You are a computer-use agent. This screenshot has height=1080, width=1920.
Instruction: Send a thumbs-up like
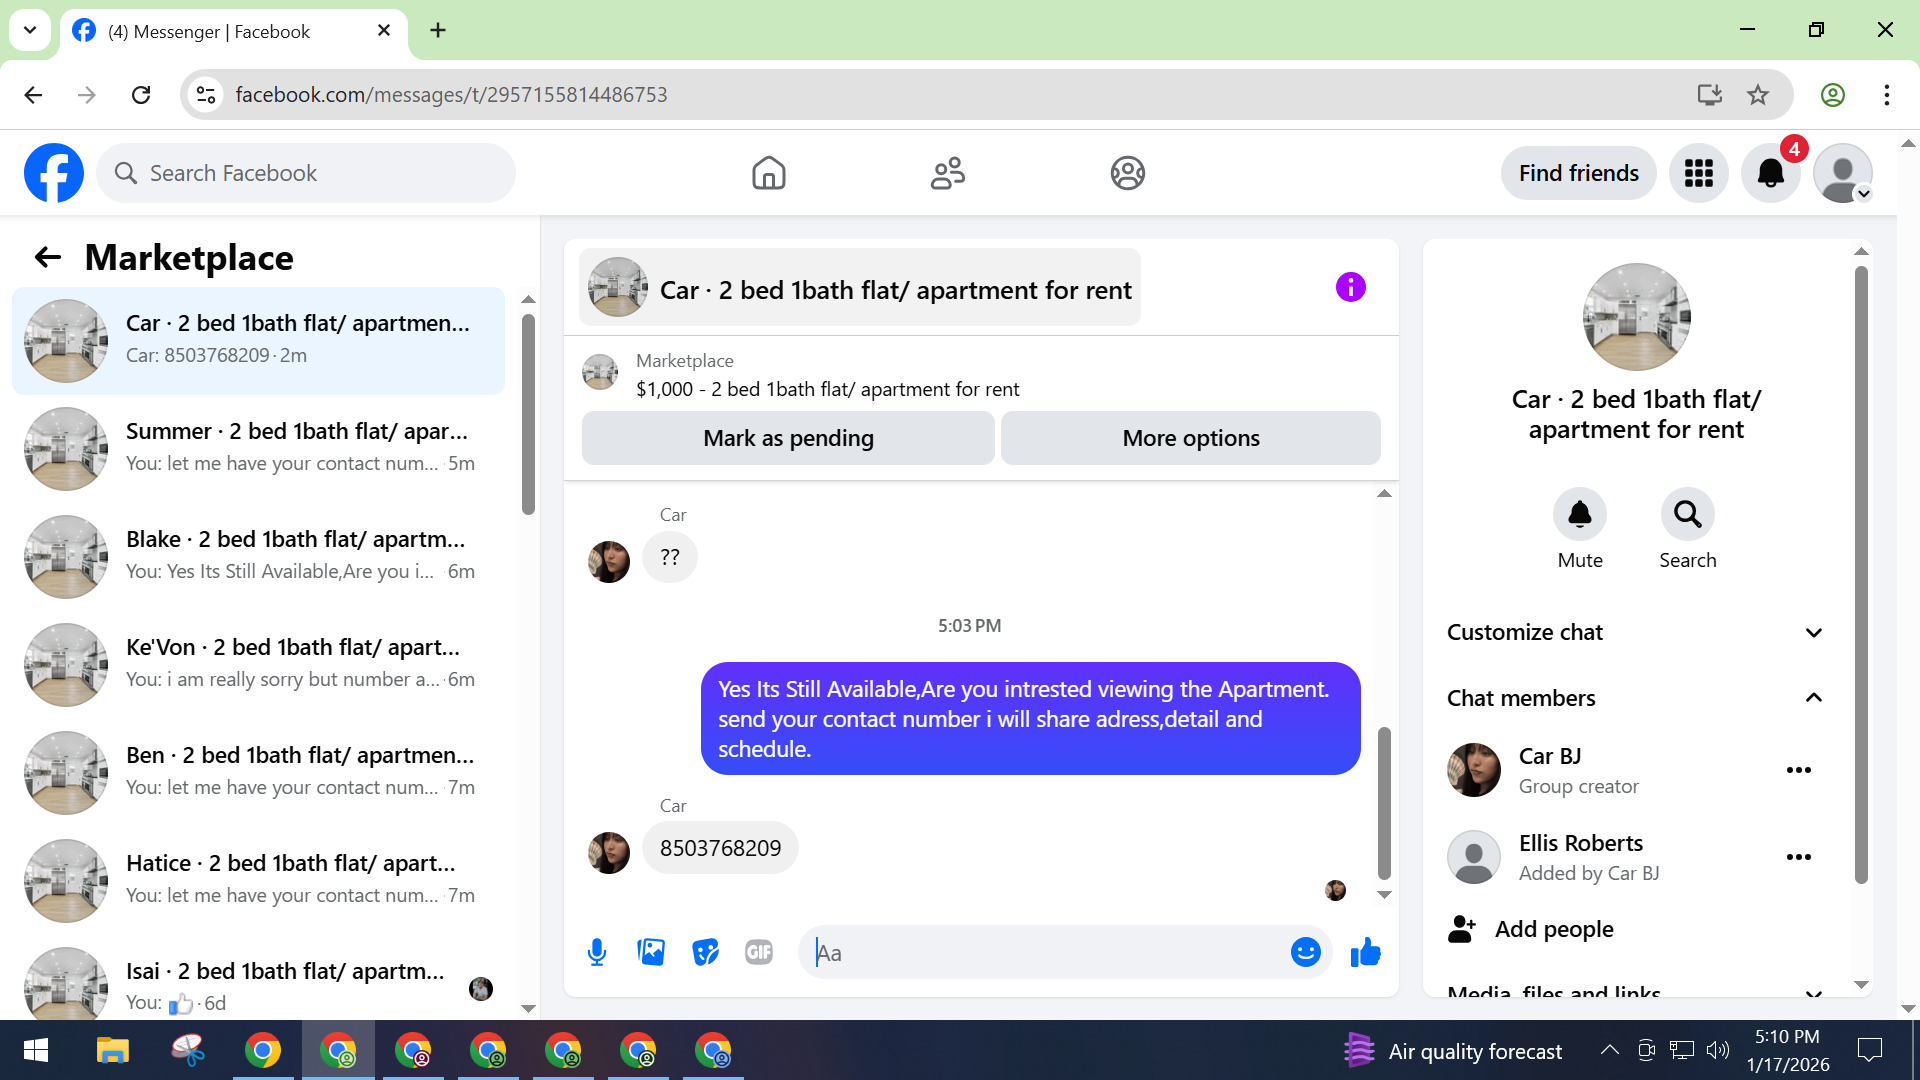point(1365,952)
